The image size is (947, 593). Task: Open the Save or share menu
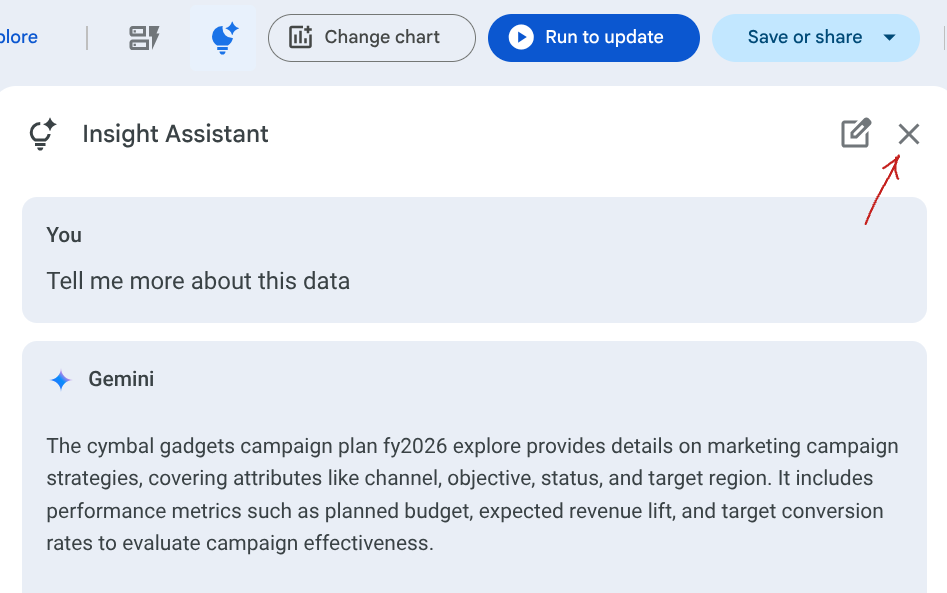click(804, 38)
